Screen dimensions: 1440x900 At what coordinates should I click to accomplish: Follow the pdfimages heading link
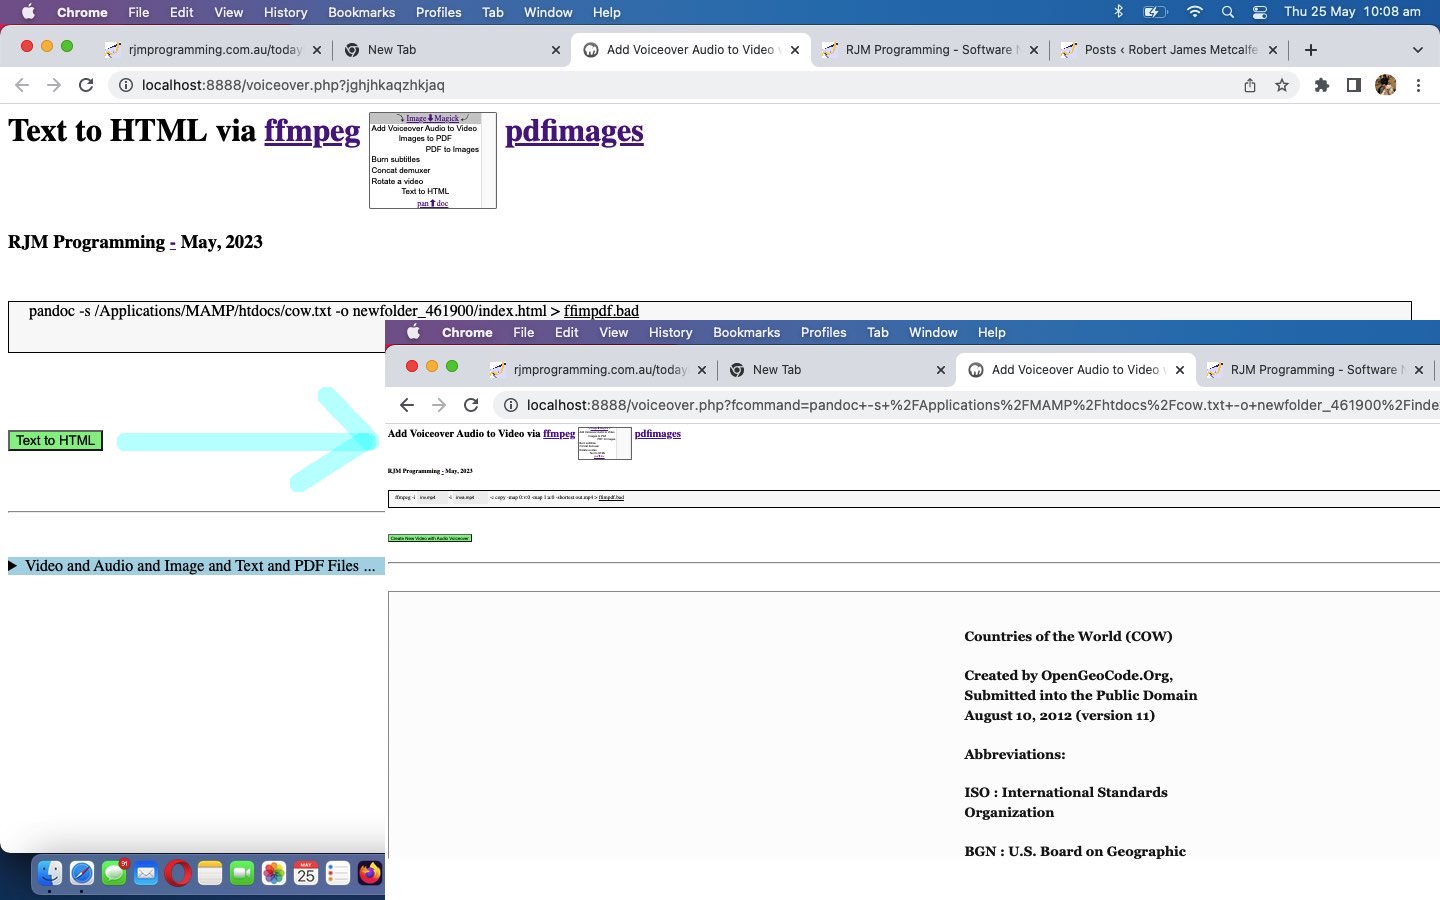574,131
